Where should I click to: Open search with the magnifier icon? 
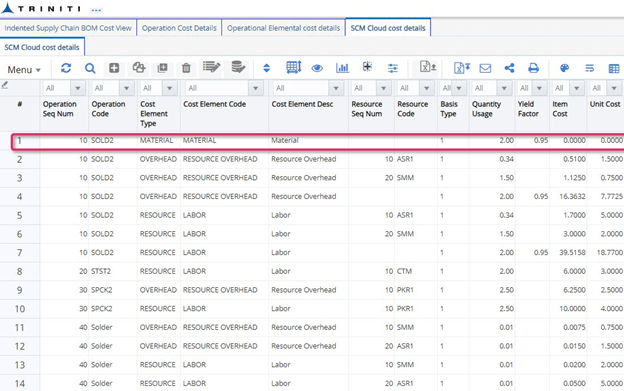[90, 68]
